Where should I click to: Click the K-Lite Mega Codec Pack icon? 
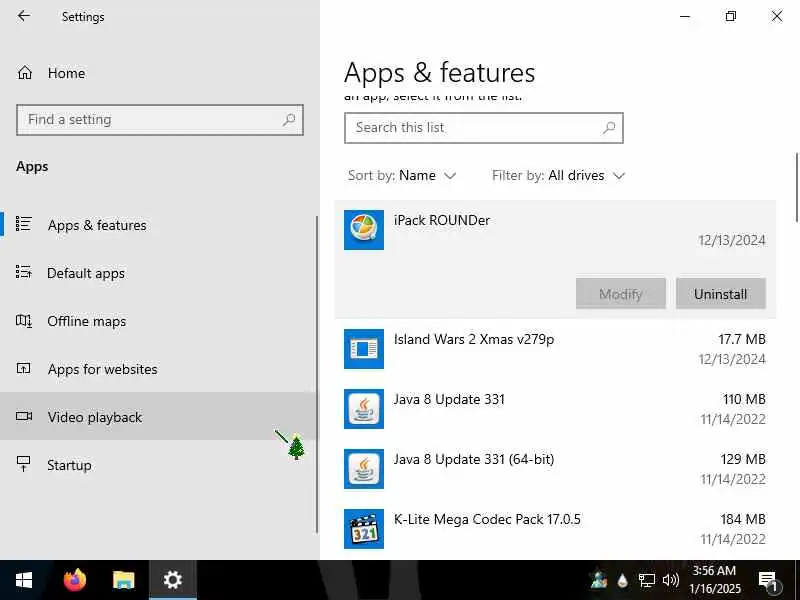point(364,529)
